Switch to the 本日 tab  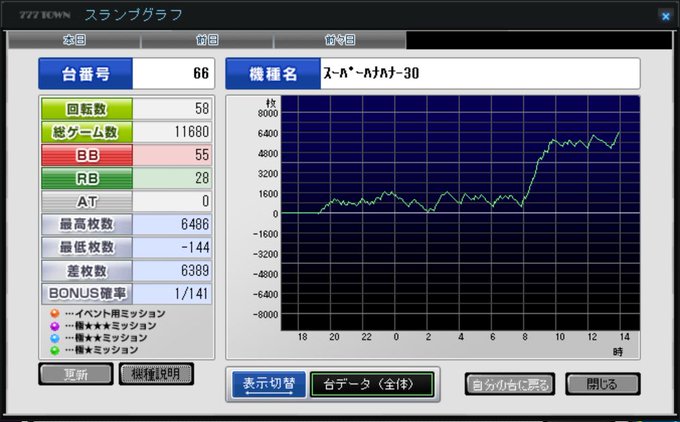pyautogui.click(x=74, y=40)
